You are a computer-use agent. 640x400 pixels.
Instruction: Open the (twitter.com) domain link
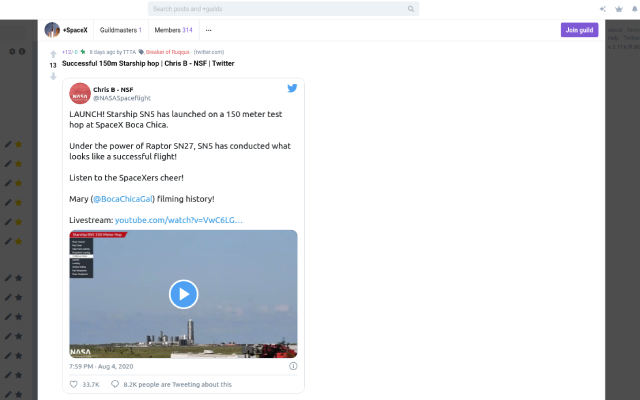point(209,52)
